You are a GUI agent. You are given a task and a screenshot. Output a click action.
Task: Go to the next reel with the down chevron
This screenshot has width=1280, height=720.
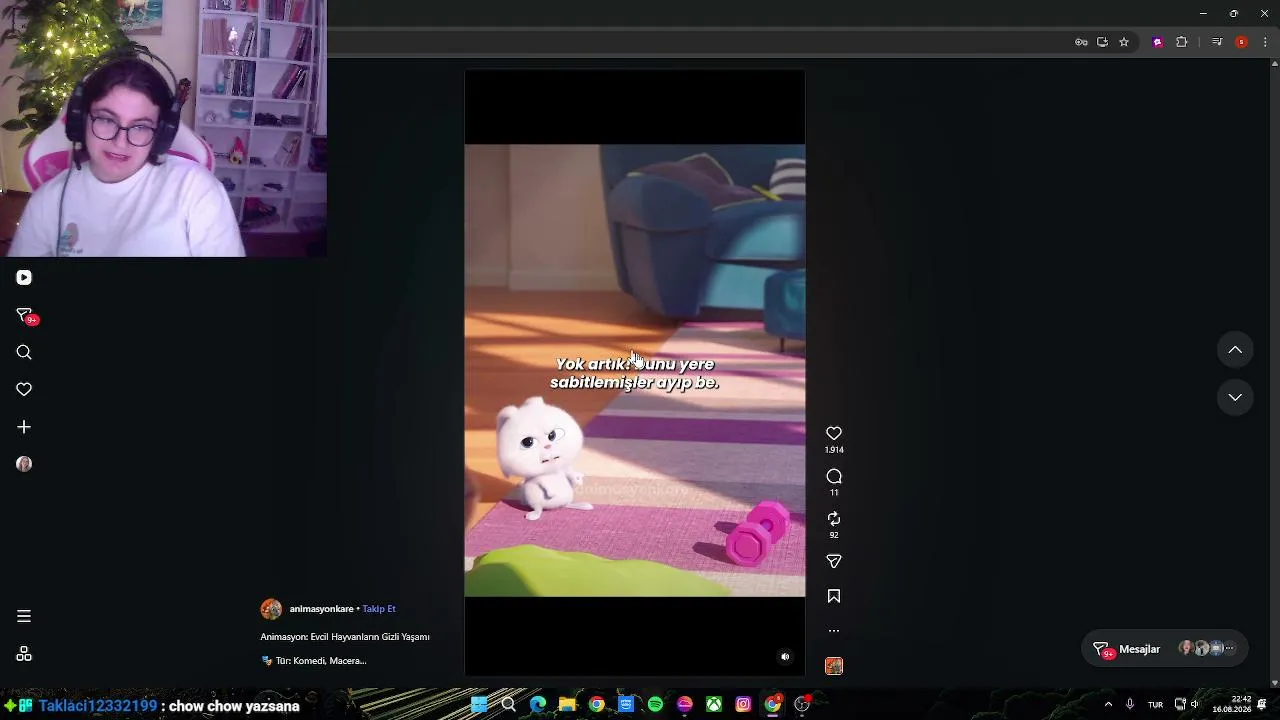[1235, 397]
